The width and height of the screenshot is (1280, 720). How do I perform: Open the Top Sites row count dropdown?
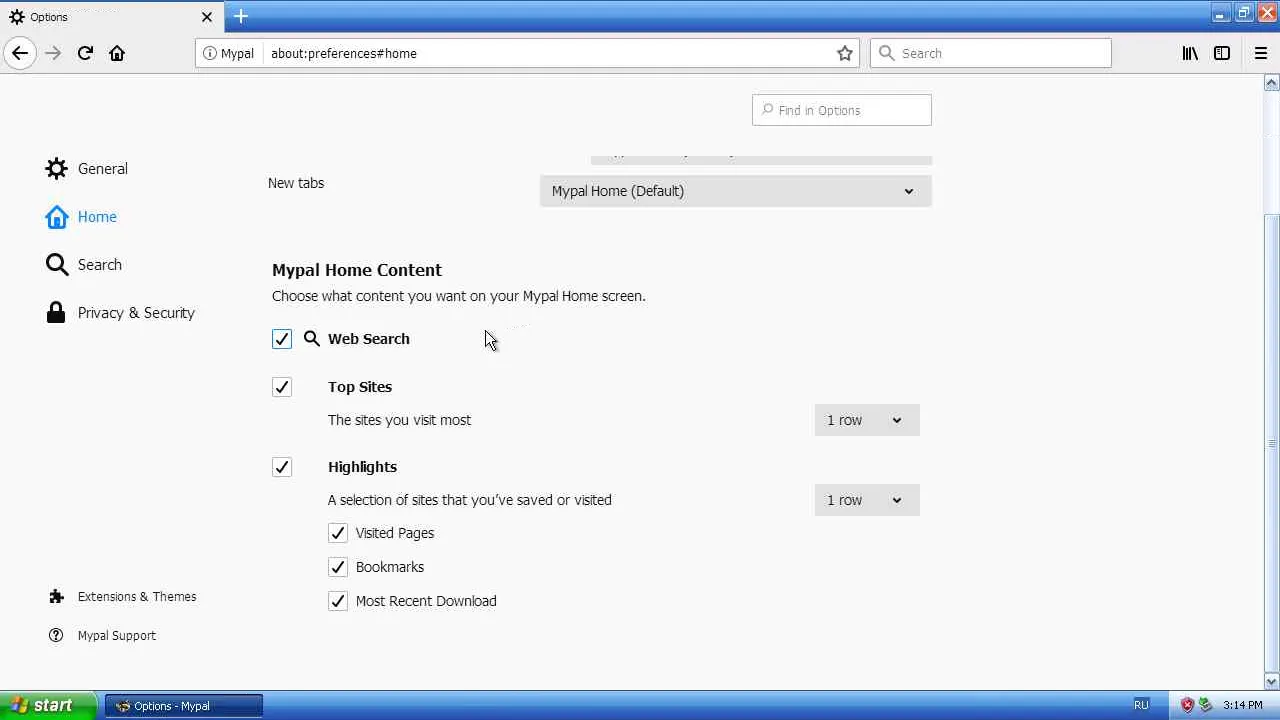pyautogui.click(x=867, y=420)
